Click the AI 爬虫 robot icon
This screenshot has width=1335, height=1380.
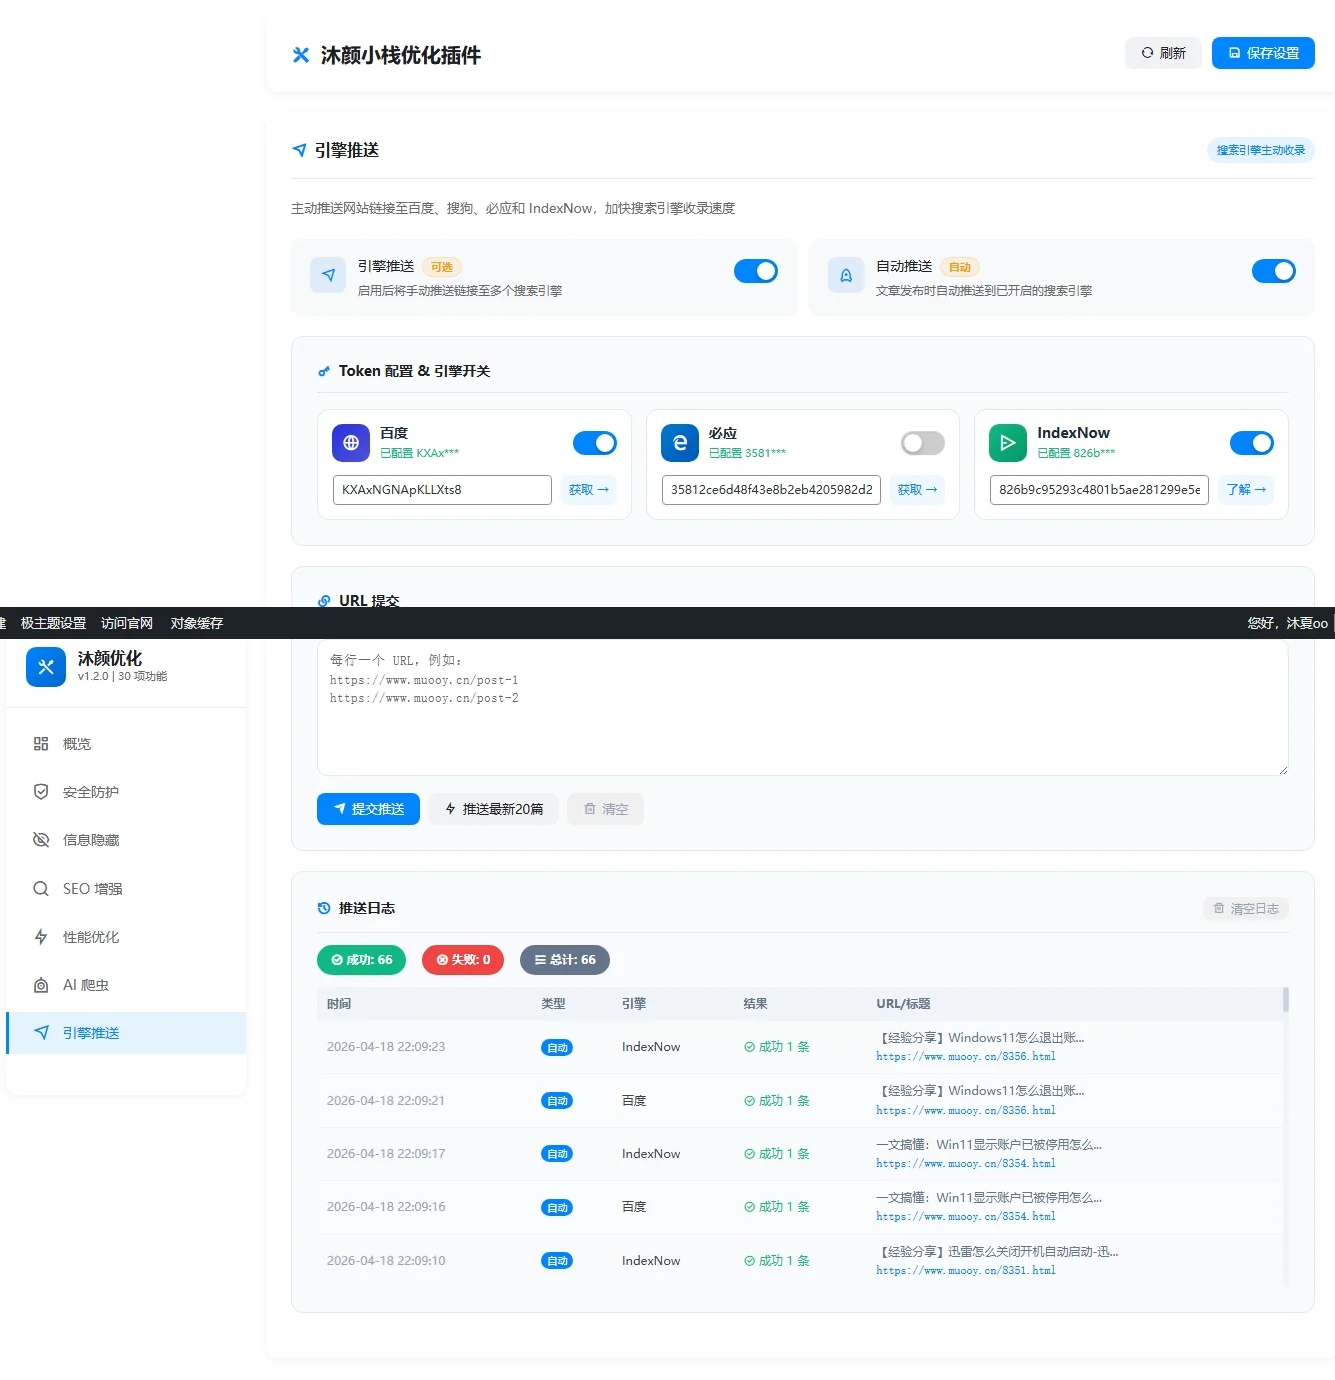point(41,985)
